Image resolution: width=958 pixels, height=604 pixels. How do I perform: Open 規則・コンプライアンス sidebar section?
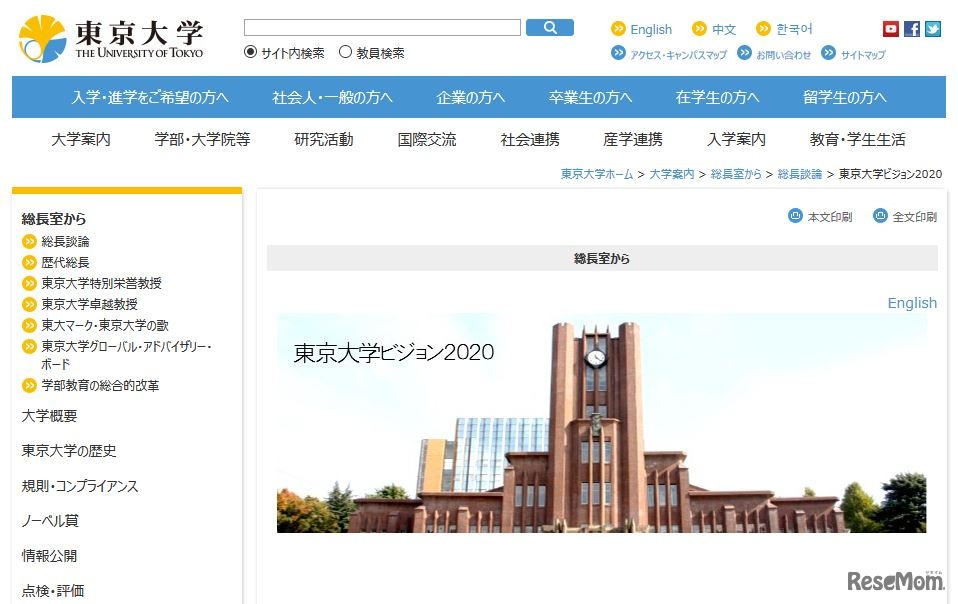pos(80,486)
